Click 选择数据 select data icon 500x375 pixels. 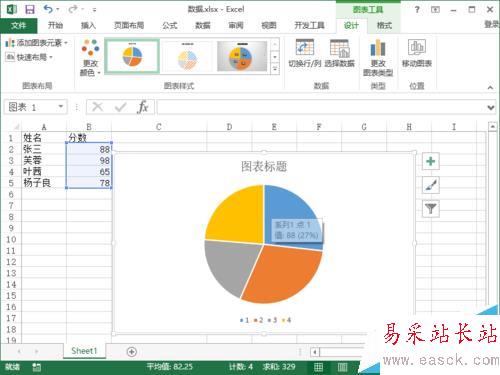click(340, 53)
